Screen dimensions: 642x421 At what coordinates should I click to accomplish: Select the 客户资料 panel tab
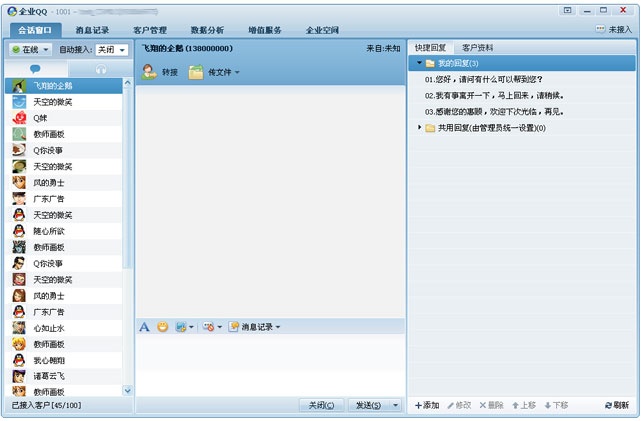[x=477, y=48]
